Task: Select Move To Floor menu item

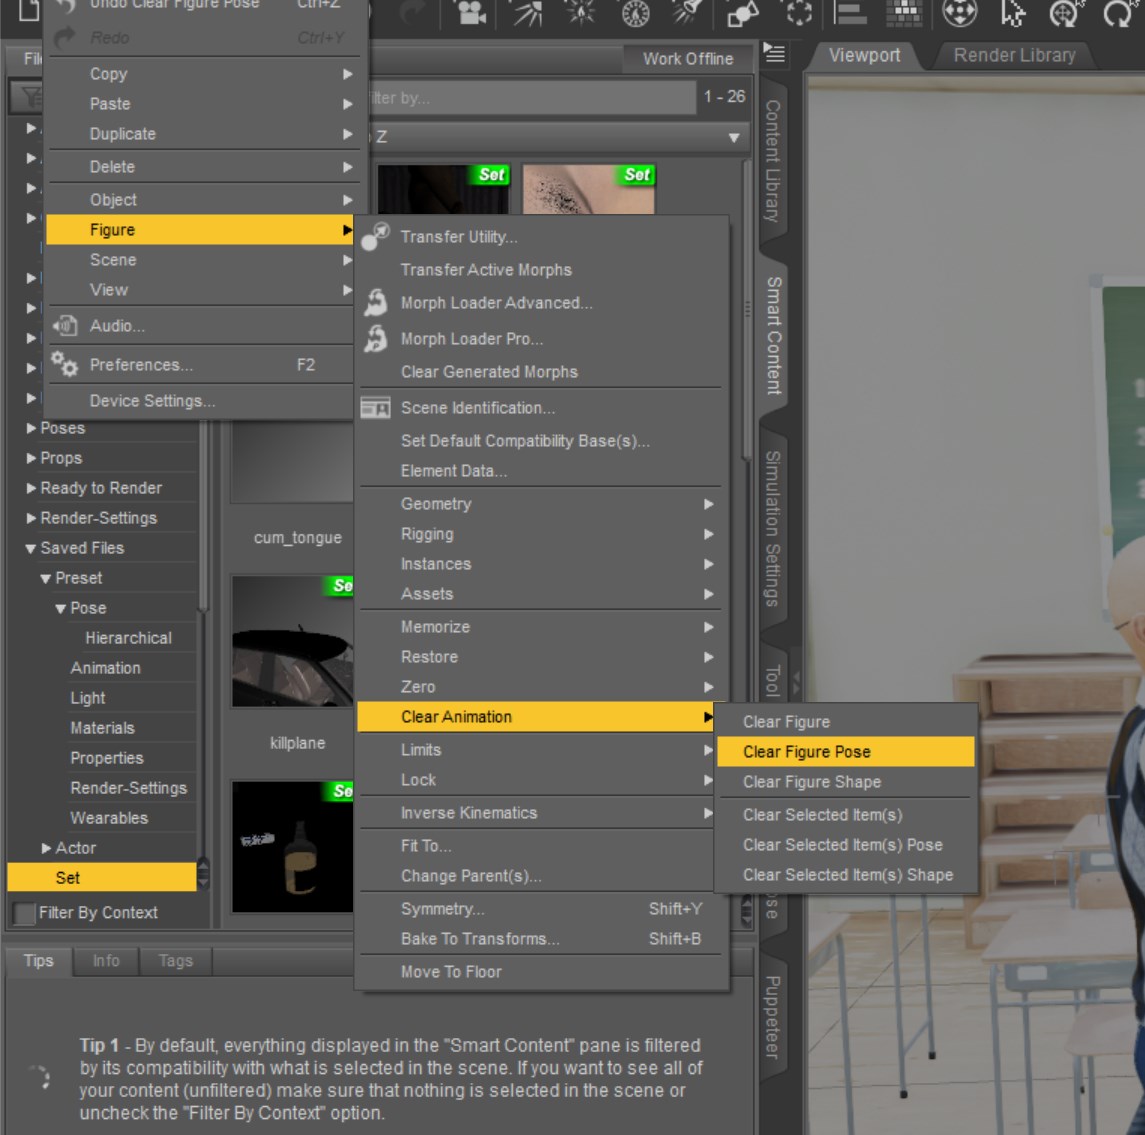Action: pyautogui.click(x=543, y=972)
